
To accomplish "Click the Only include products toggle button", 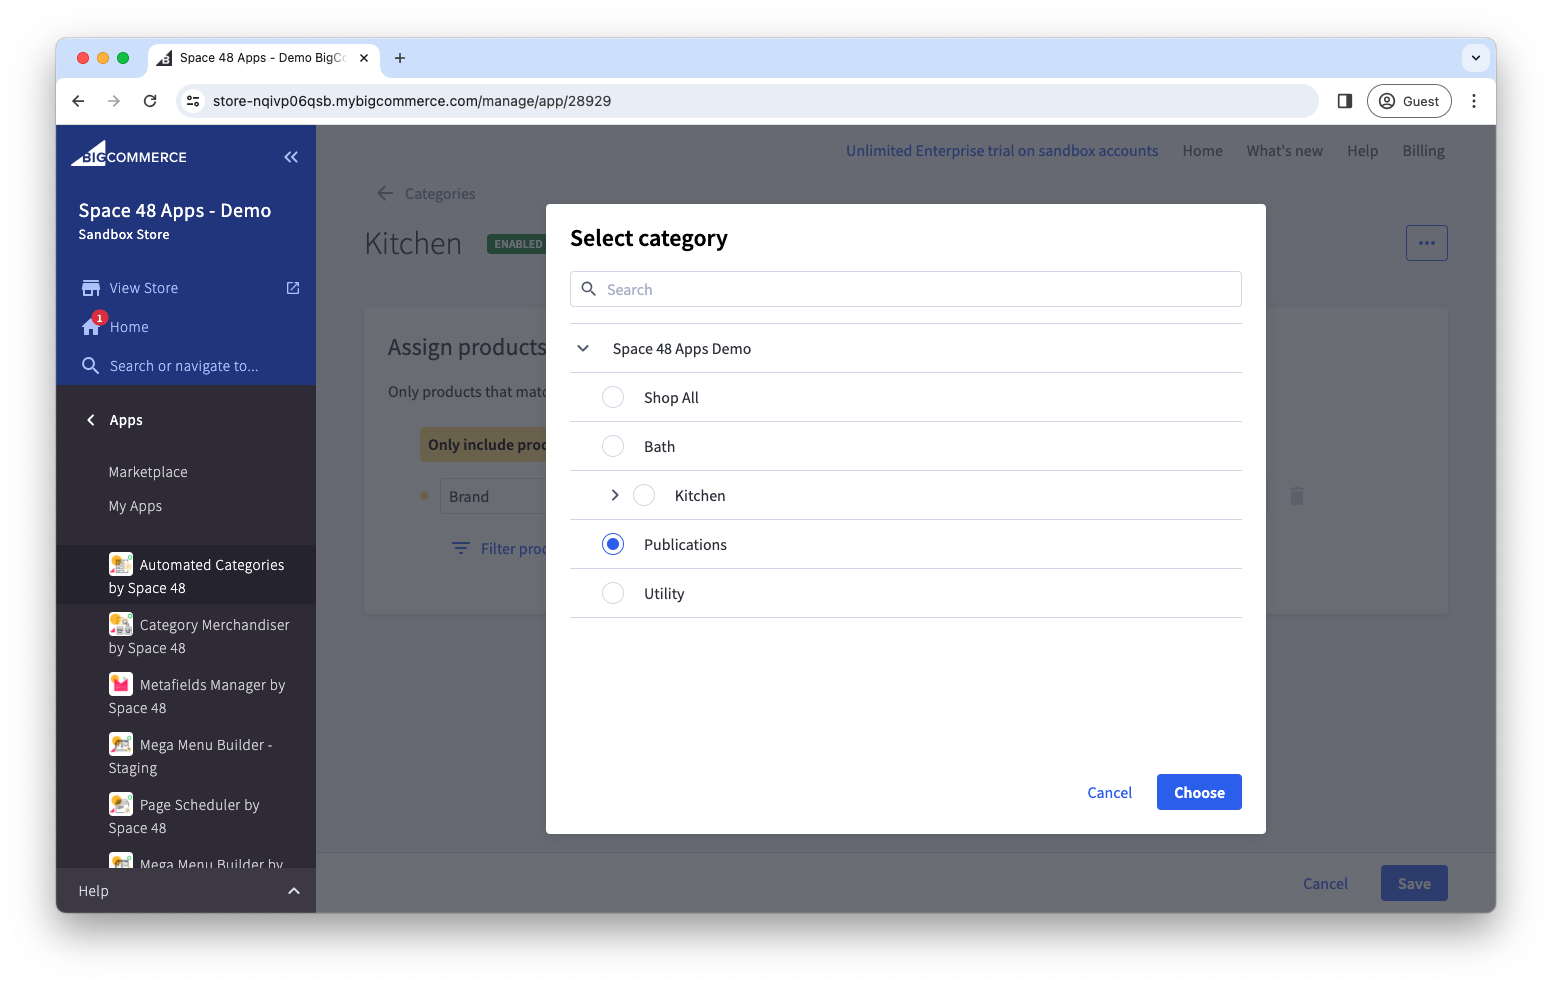I will click(x=483, y=444).
